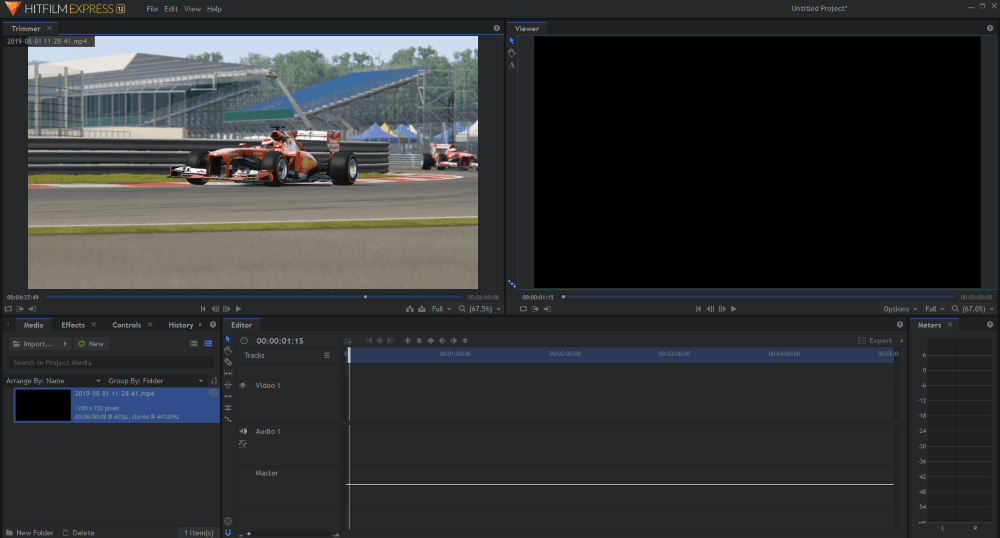Jump to Trimmer clip start
The image size is (1000, 538).
(203, 309)
